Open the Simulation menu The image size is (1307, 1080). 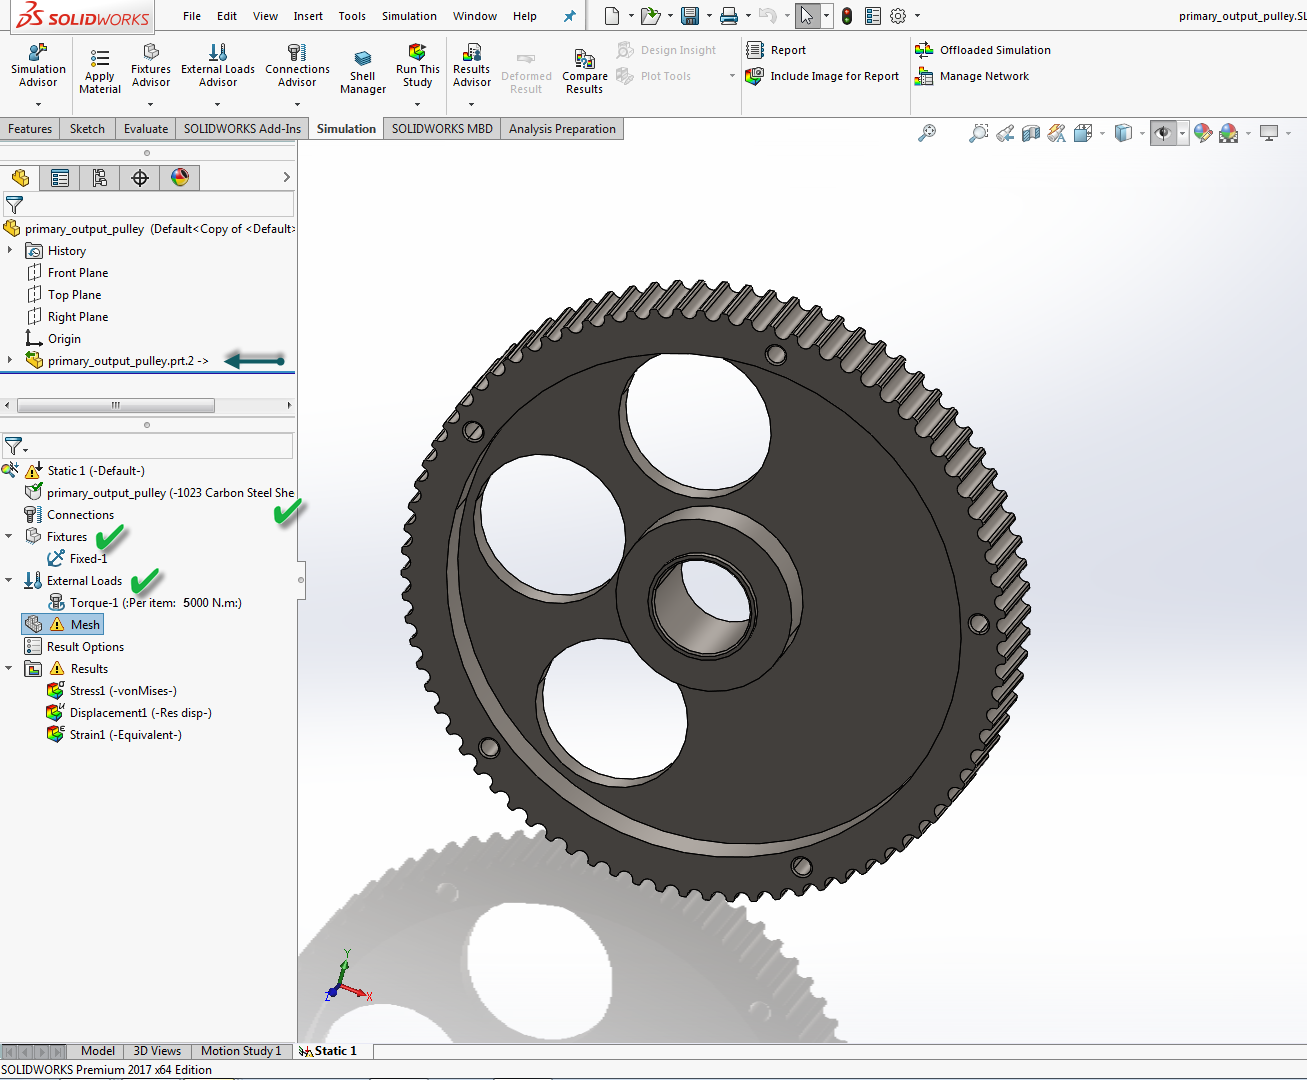[x=409, y=16]
